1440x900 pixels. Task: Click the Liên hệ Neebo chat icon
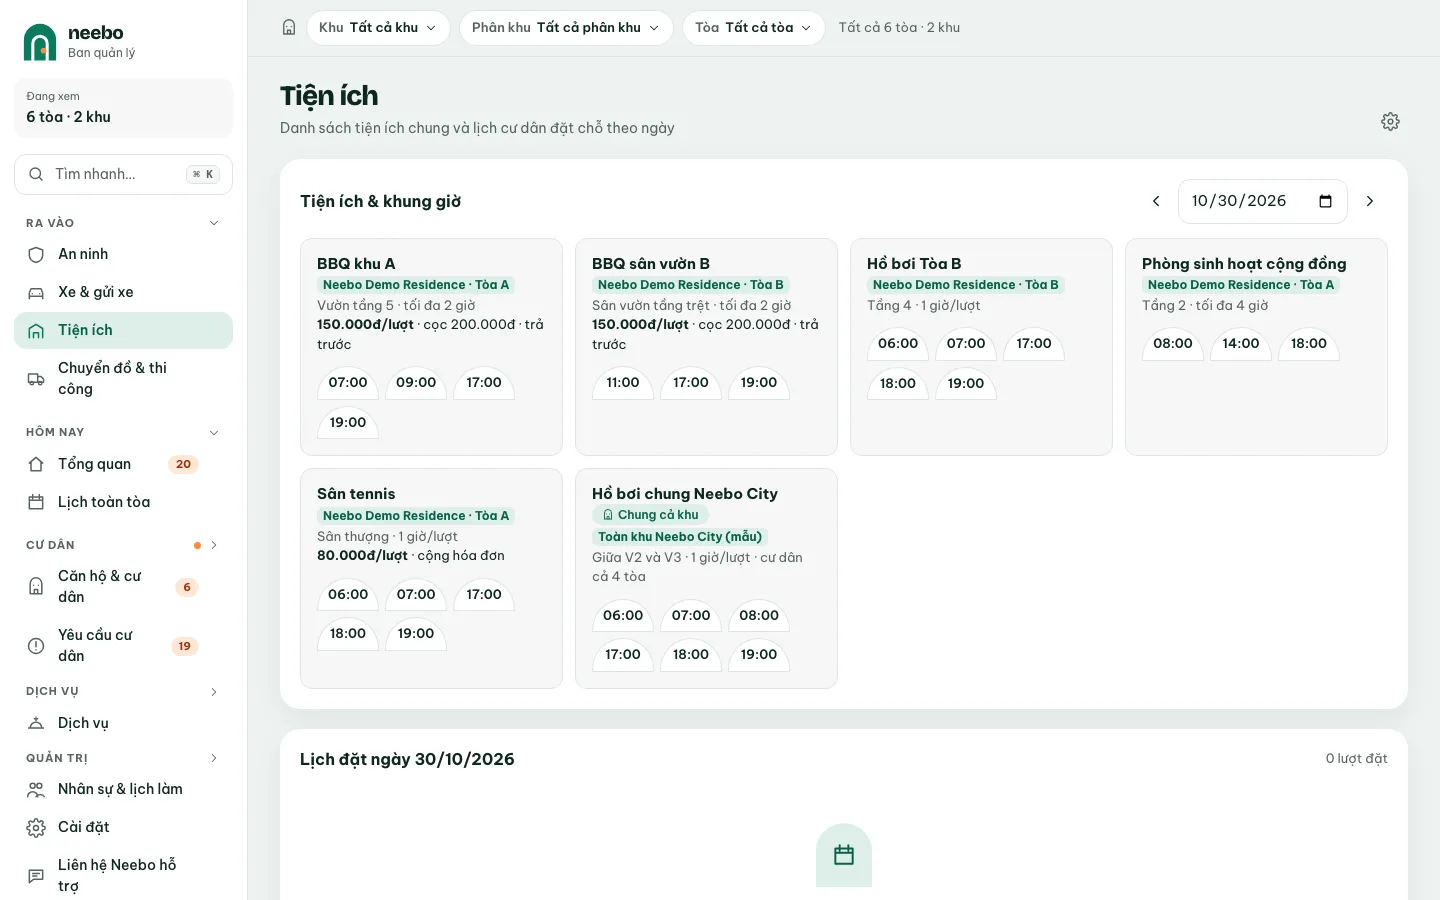pos(36,876)
